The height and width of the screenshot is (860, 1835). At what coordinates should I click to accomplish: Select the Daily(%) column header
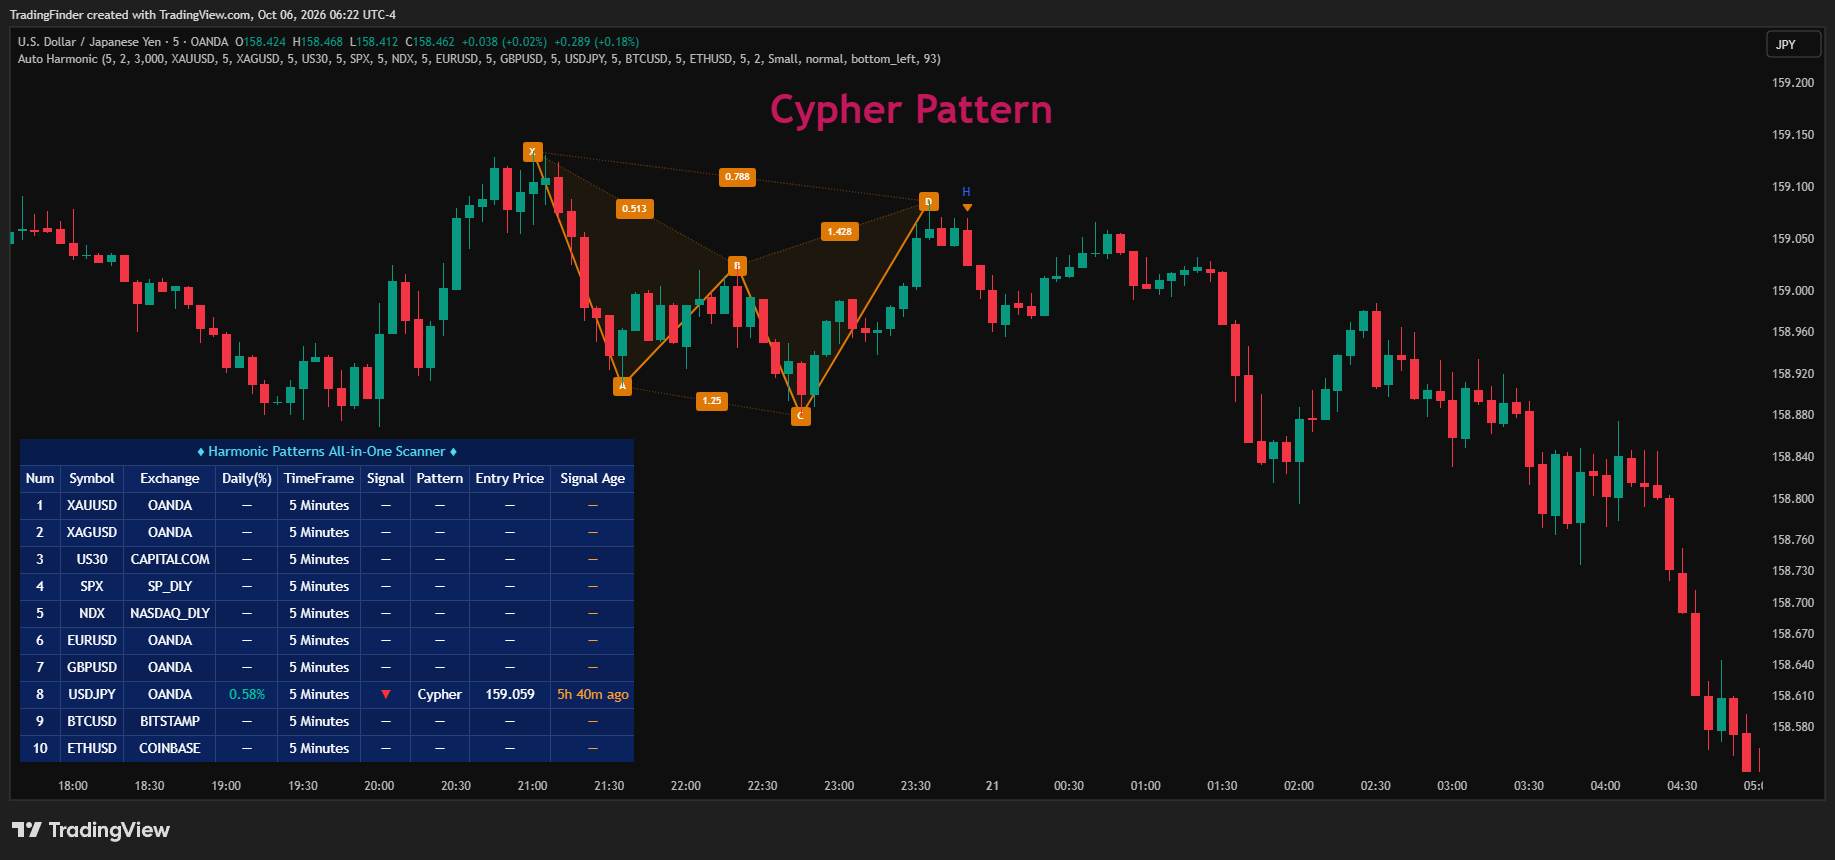pos(247,479)
